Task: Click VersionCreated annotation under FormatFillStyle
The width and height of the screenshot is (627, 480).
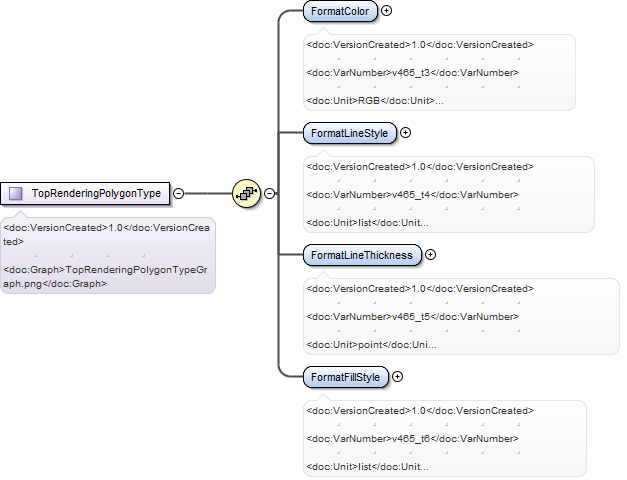Action: tap(420, 411)
